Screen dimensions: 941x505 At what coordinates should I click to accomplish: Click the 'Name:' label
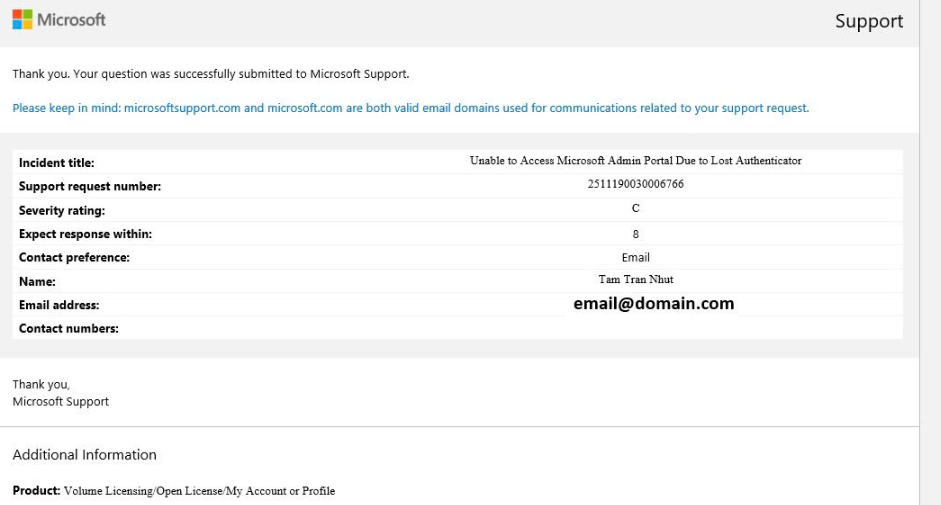point(37,281)
